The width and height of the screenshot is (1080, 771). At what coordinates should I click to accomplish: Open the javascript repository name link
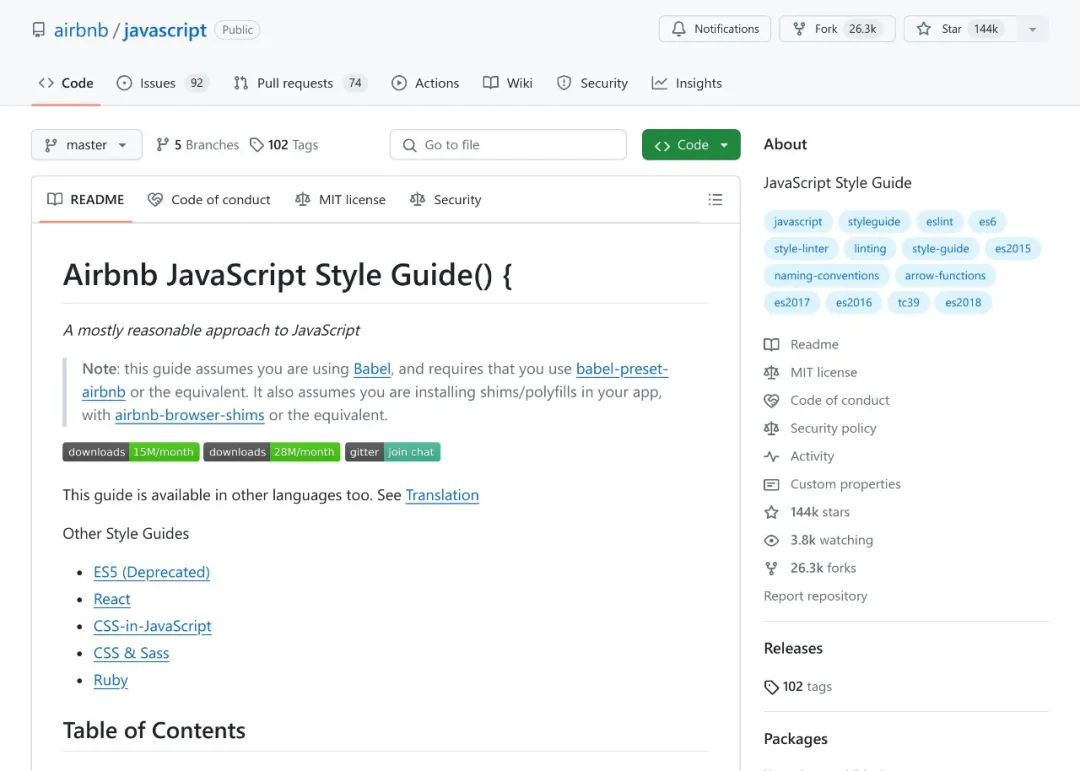click(x=165, y=30)
